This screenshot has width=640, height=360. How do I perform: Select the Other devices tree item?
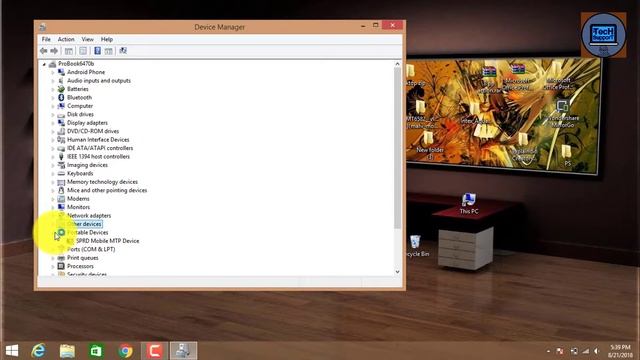(x=84, y=224)
